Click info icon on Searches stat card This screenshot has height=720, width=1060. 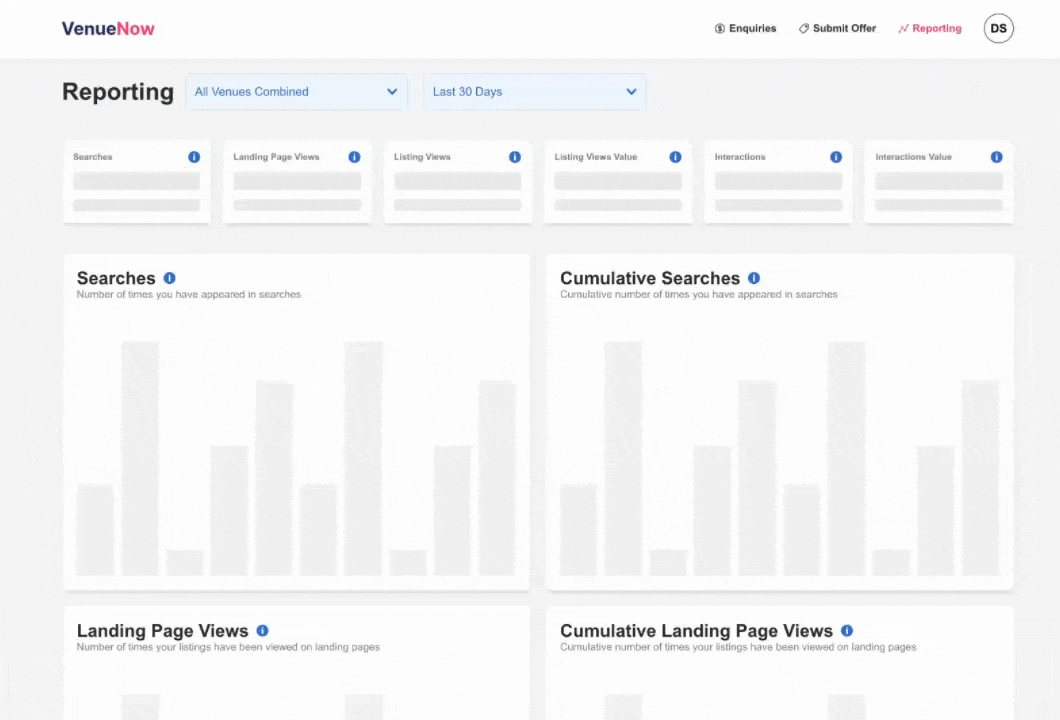coord(194,157)
